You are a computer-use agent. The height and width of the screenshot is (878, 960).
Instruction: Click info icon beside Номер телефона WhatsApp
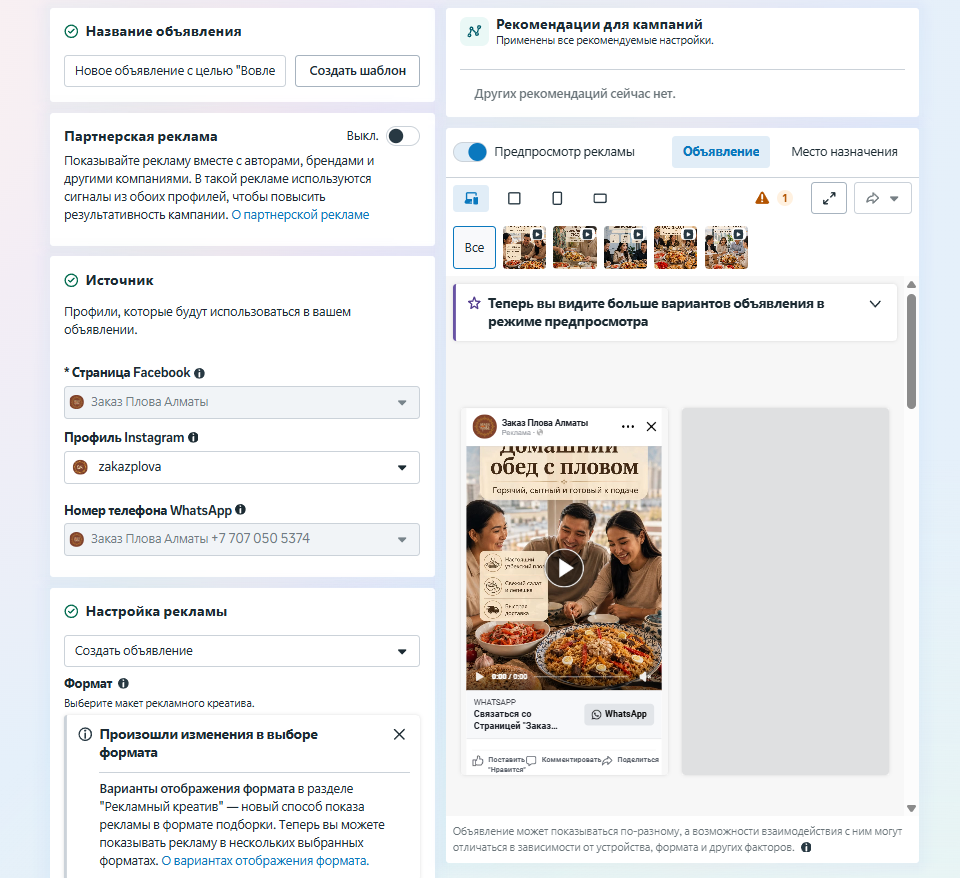click(x=241, y=509)
